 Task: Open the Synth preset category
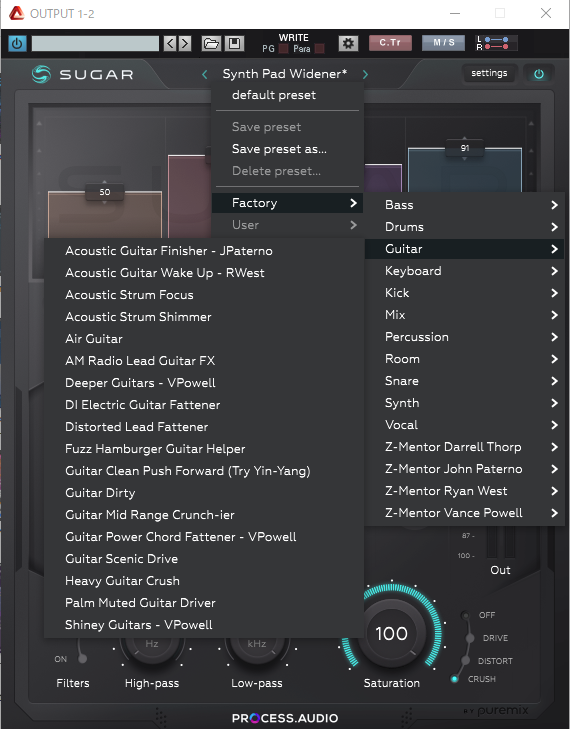click(x=465, y=403)
